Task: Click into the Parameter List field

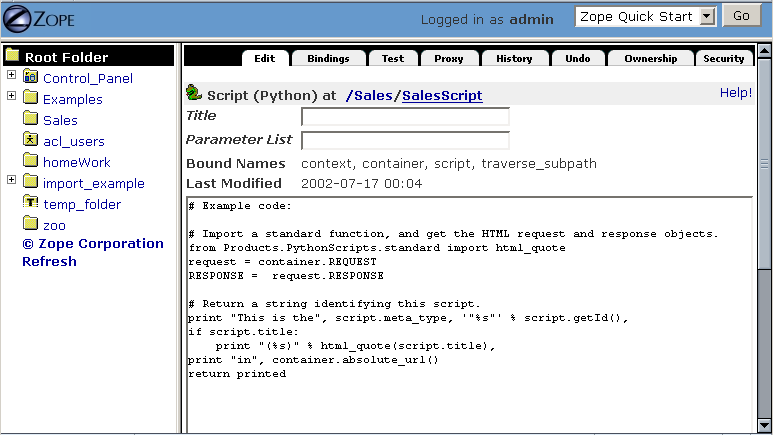Action: pos(405,141)
